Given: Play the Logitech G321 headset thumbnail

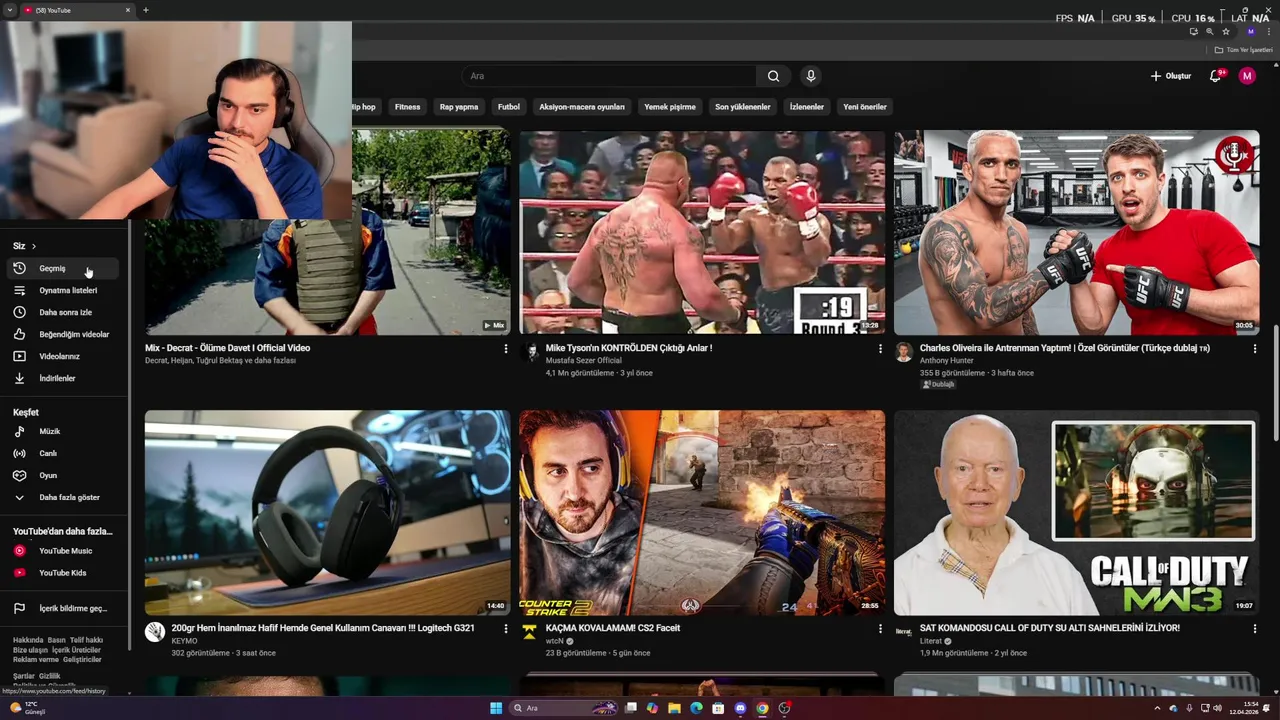Looking at the screenshot, I should (x=327, y=512).
